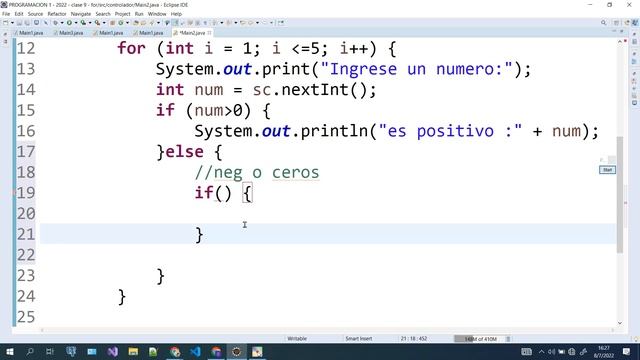Click the Smart Insert status field

359,339
